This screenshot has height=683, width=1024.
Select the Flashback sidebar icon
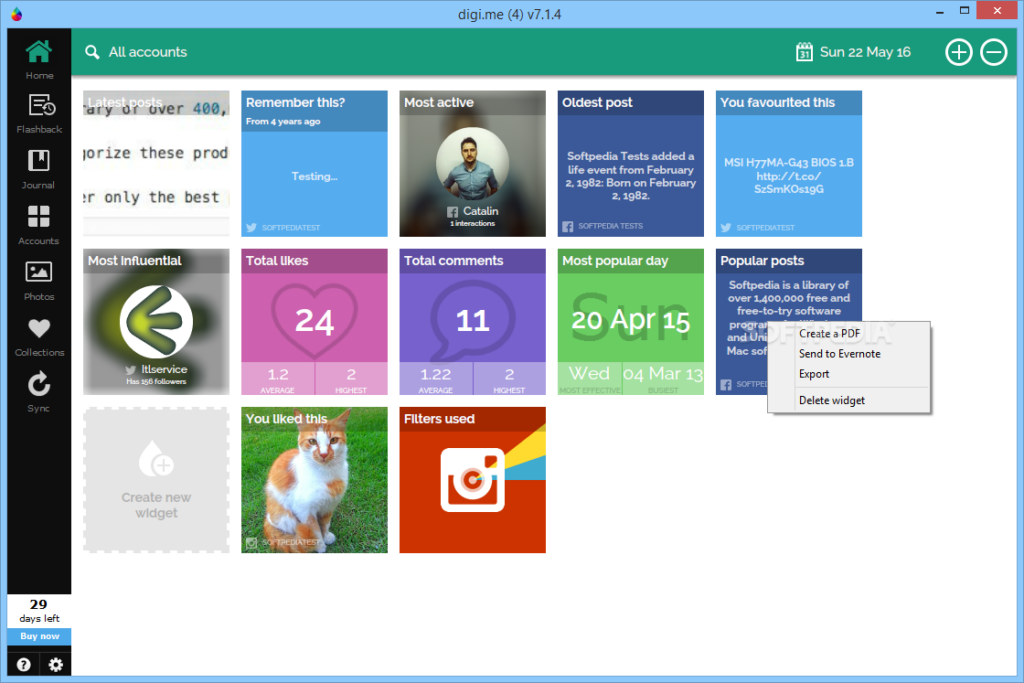[x=38, y=112]
